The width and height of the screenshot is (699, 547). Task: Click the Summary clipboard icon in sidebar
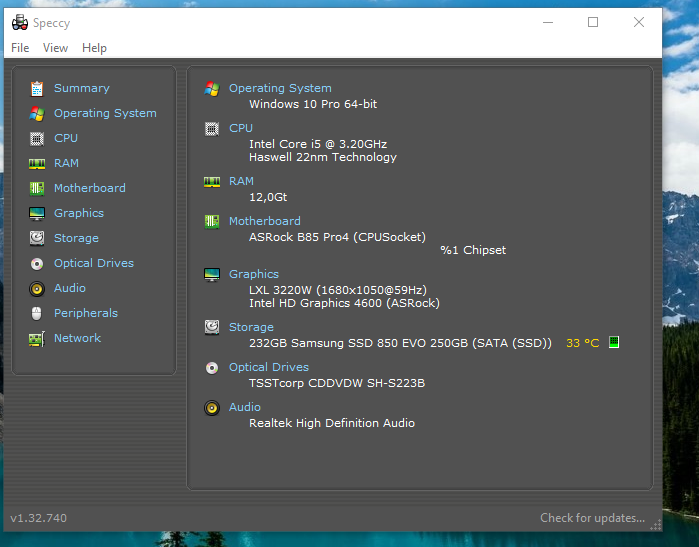click(37, 89)
